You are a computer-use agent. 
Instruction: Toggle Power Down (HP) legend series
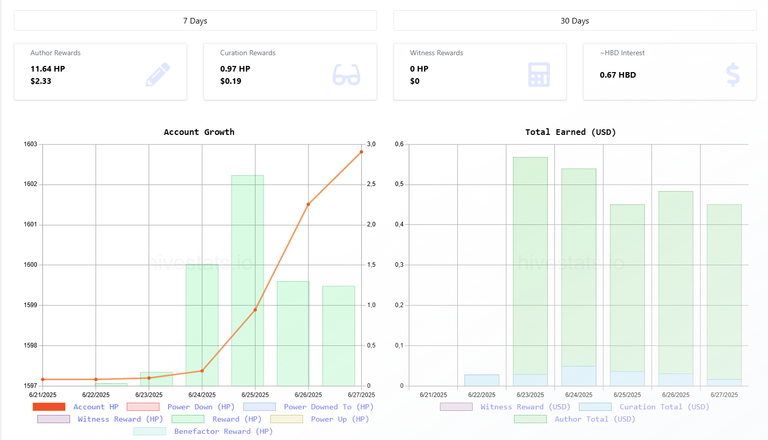click(x=180, y=407)
